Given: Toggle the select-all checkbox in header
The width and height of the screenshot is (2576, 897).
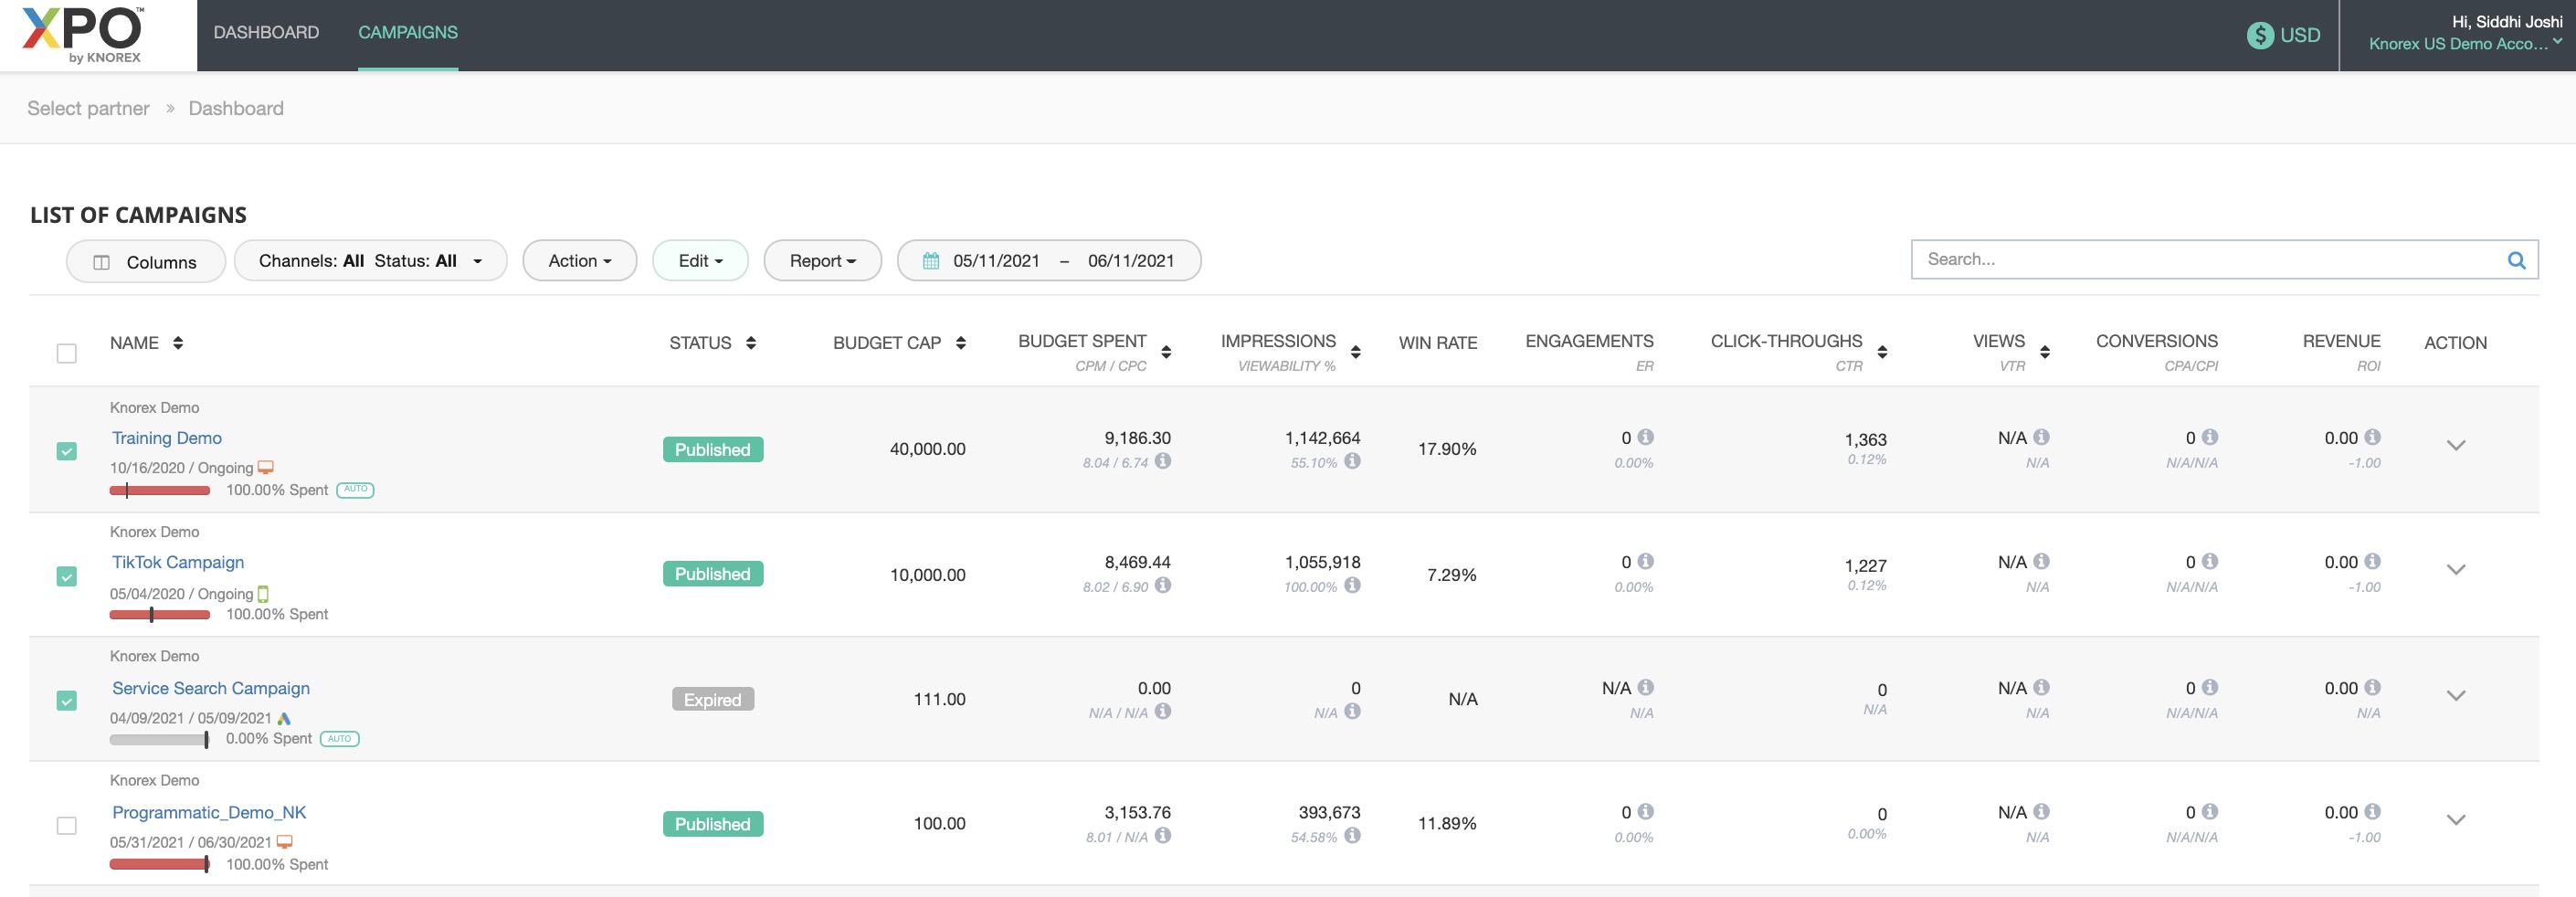Looking at the screenshot, I should (67, 353).
